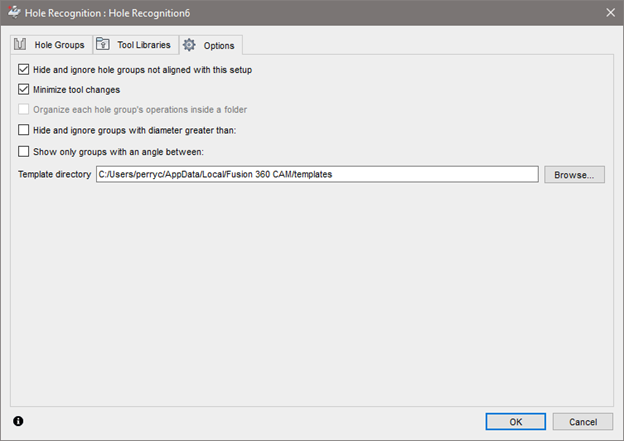Click the Options gear icon
The height and width of the screenshot is (441, 624).
coord(189,45)
